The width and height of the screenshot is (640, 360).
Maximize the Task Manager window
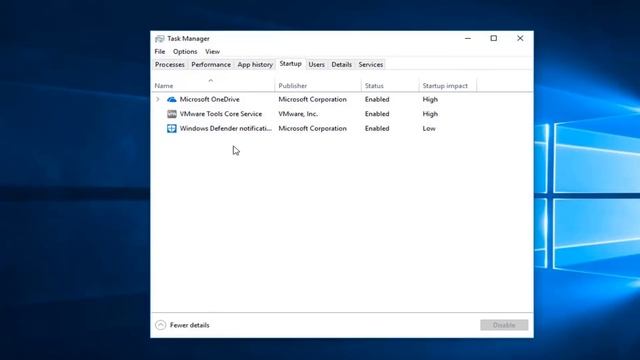[493, 38]
